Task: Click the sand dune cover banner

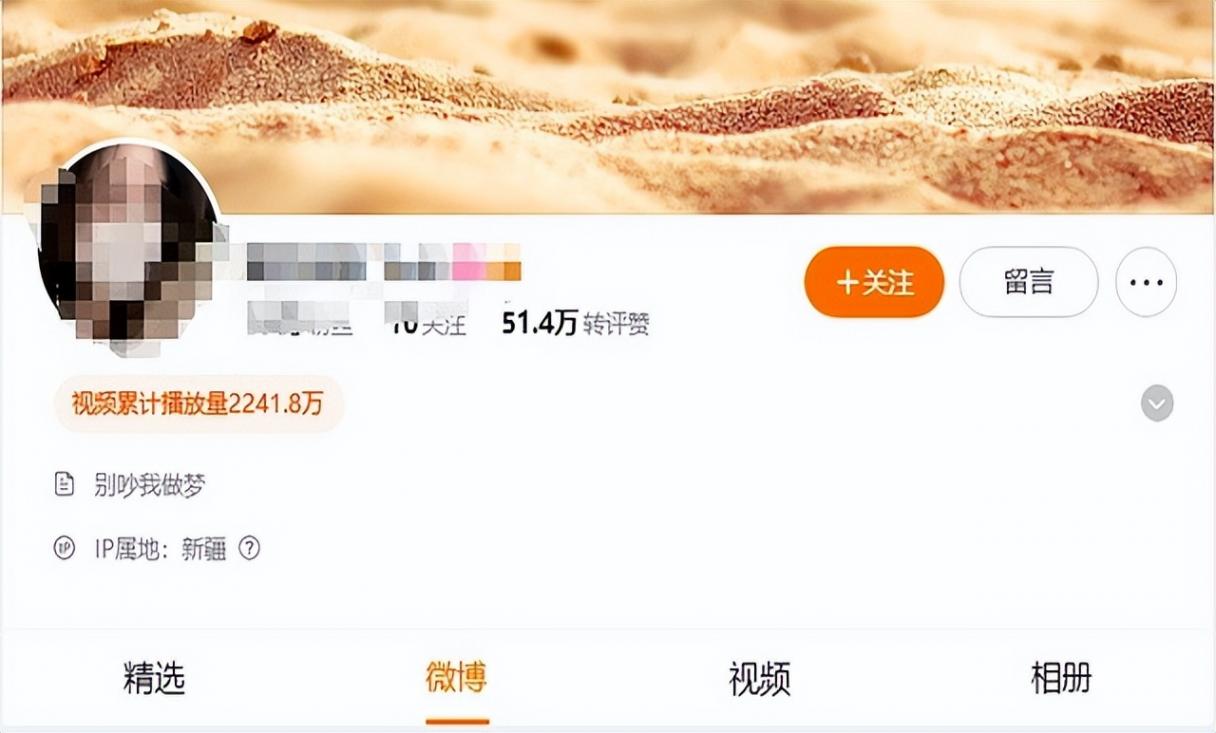Action: click(608, 106)
